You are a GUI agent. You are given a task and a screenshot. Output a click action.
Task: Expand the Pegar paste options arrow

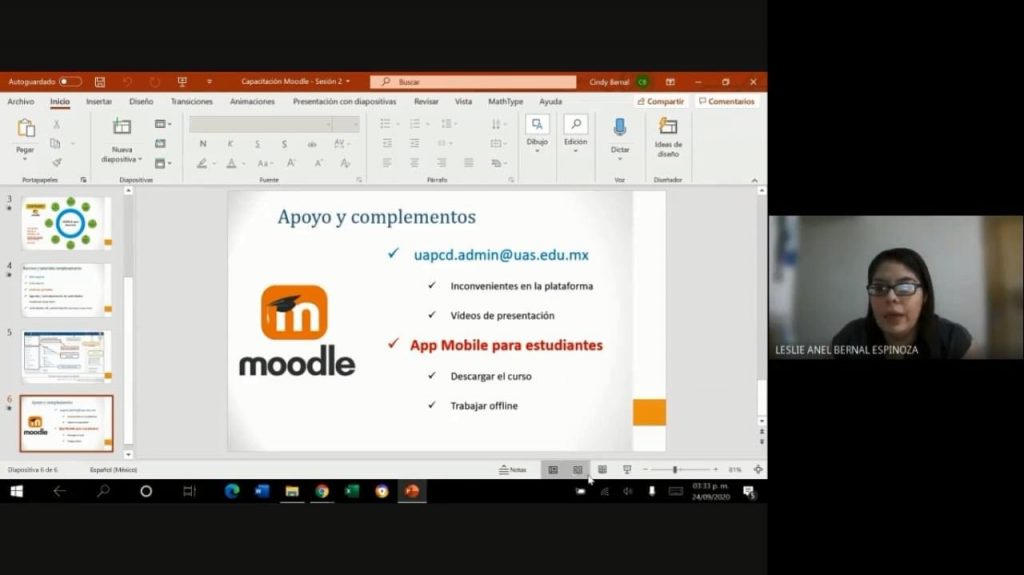click(x=25, y=159)
